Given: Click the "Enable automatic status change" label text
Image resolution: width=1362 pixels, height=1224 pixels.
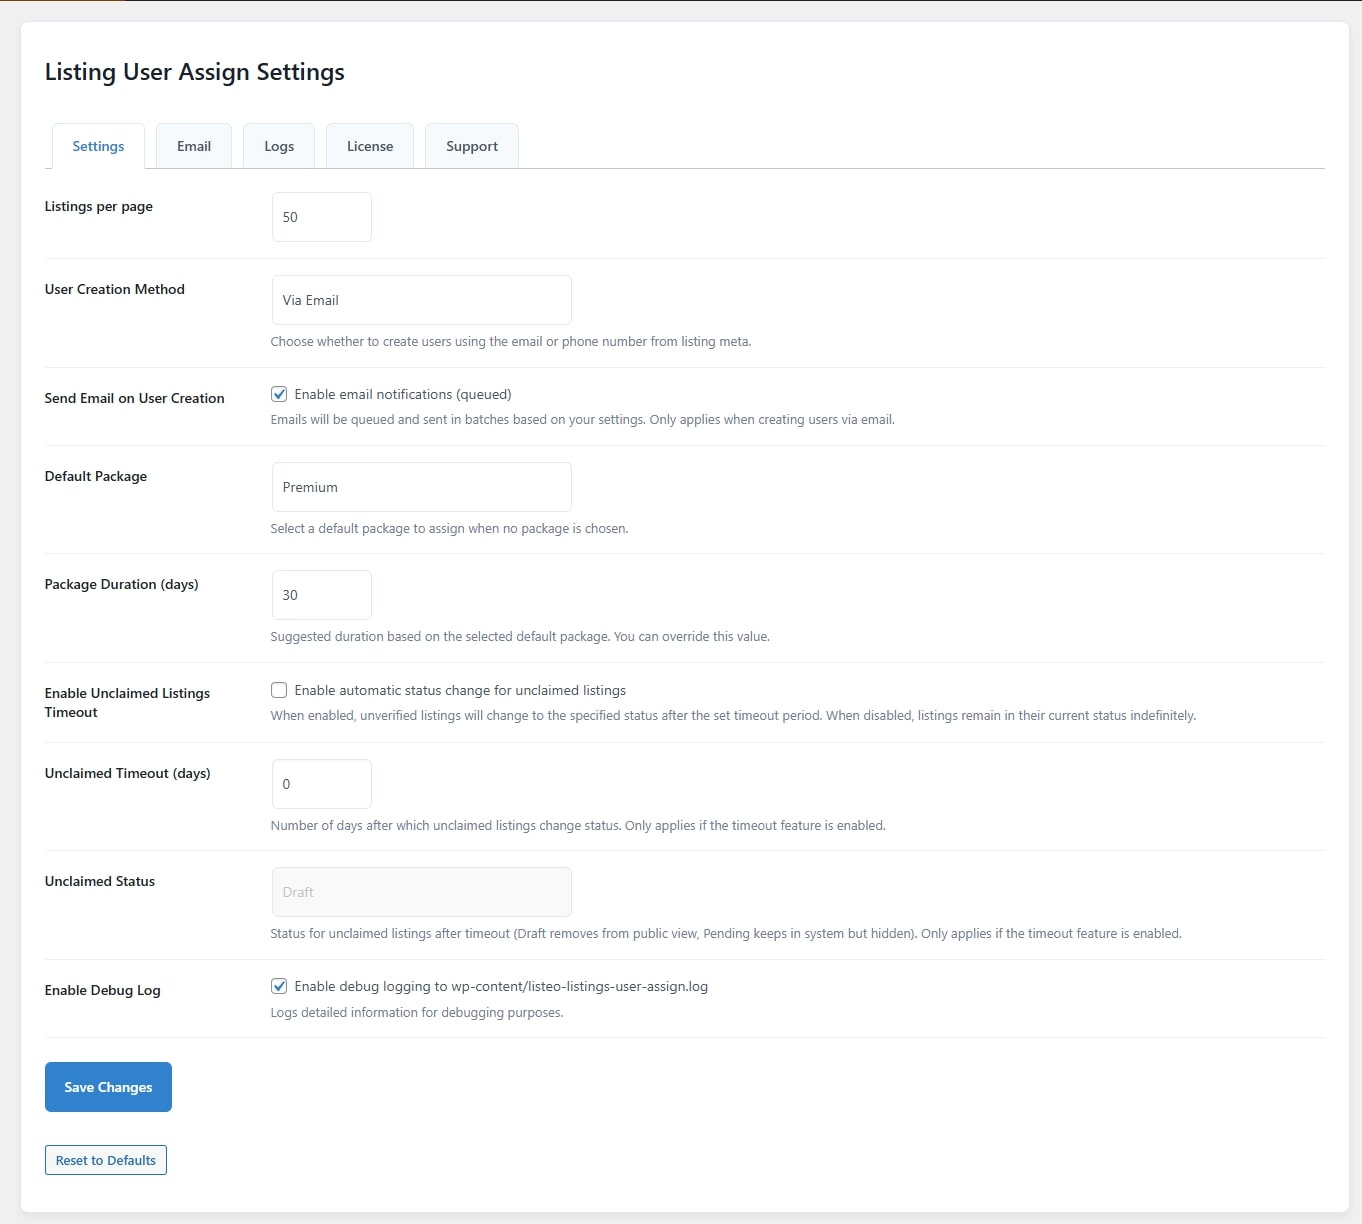Looking at the screenshot, I should click(460, 690).
